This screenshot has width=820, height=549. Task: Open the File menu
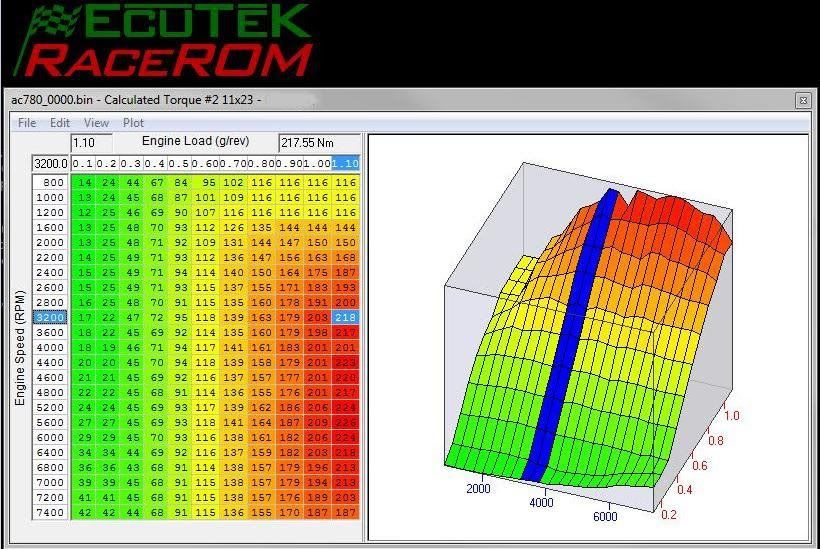pyautogui.click(x=27, y=123)
